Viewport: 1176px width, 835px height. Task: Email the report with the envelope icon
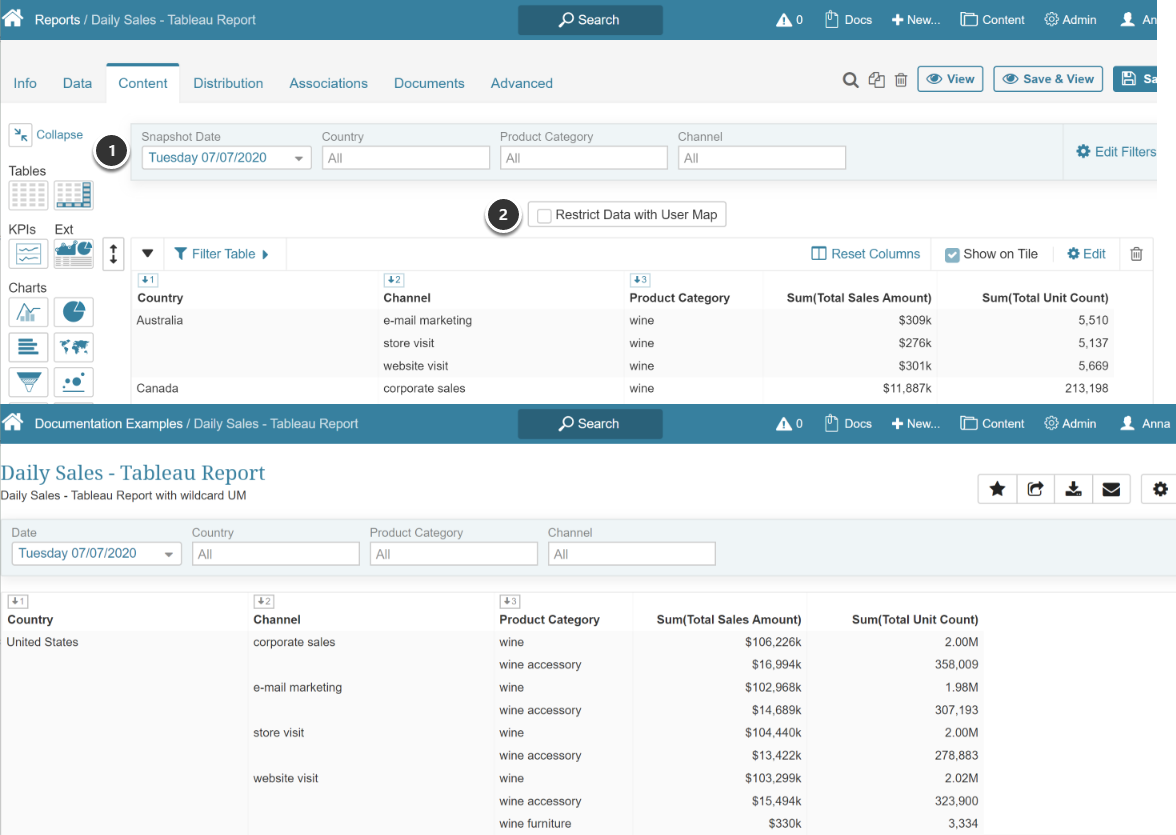[1111, 489]
